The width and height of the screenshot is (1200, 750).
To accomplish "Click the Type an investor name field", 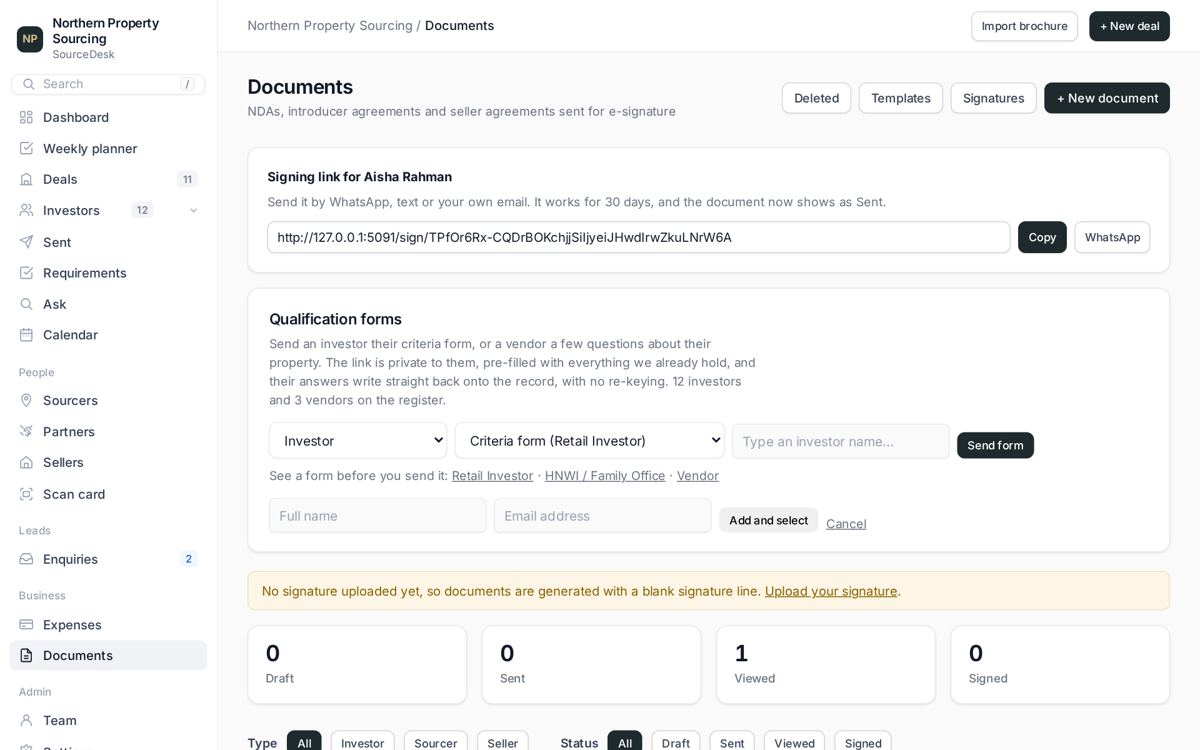I will coord(841,441).
